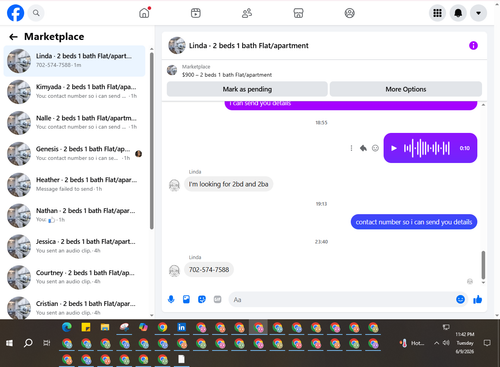Screen dimensions: 500x367
Task: Open Windows Start menu
Action: click(x=9, y=343)
